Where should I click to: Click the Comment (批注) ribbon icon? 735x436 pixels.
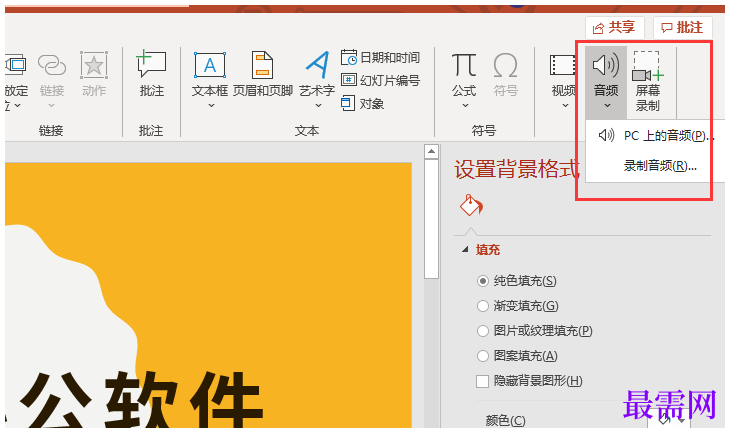click(151, 65)
